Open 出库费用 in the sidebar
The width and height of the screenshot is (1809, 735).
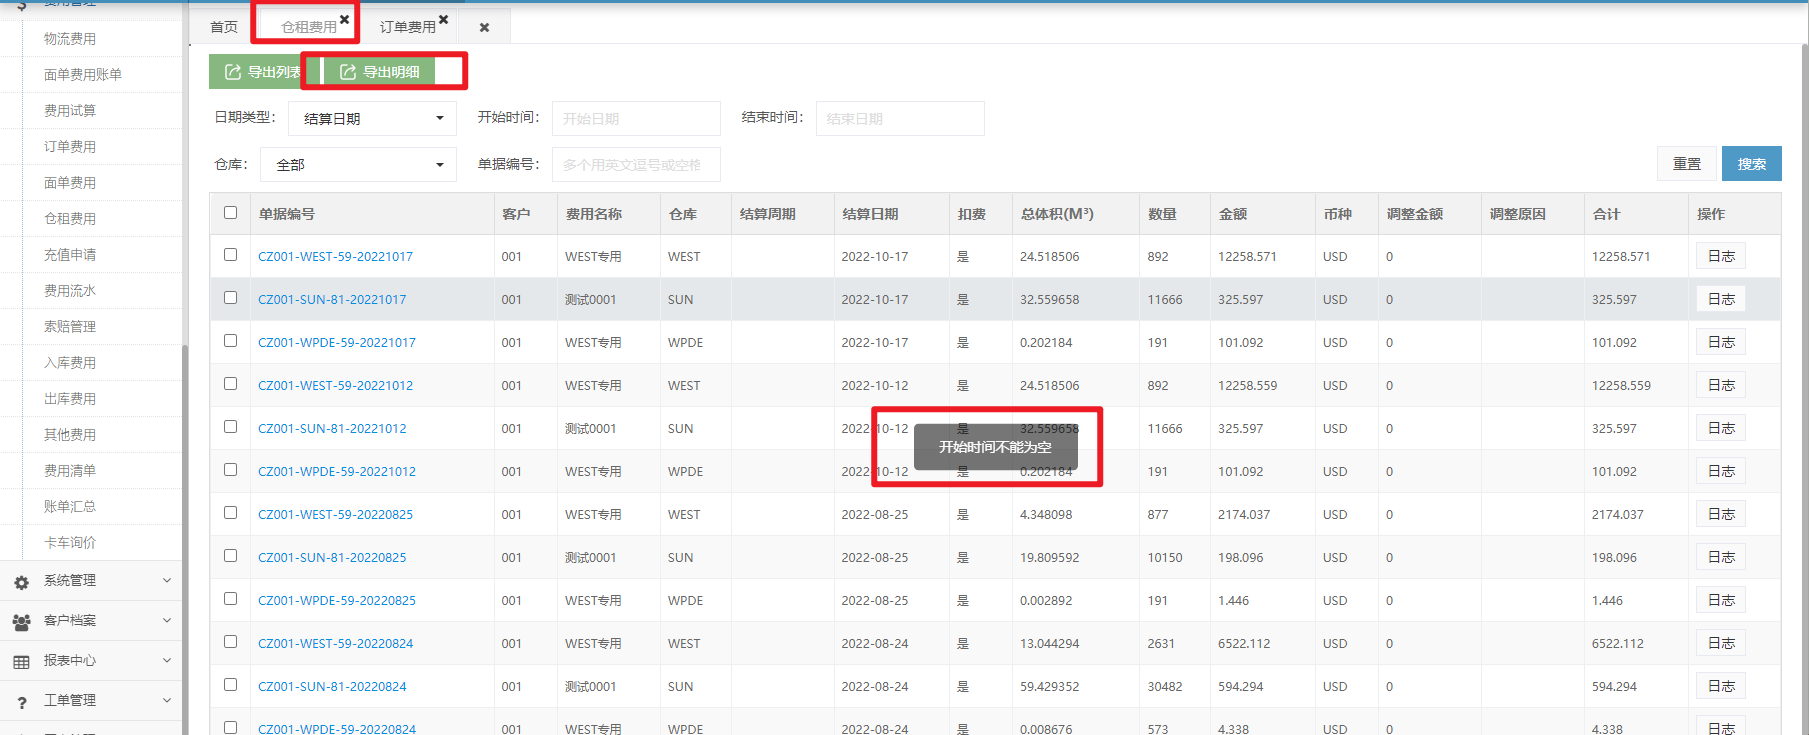click(x=70, y=399)
